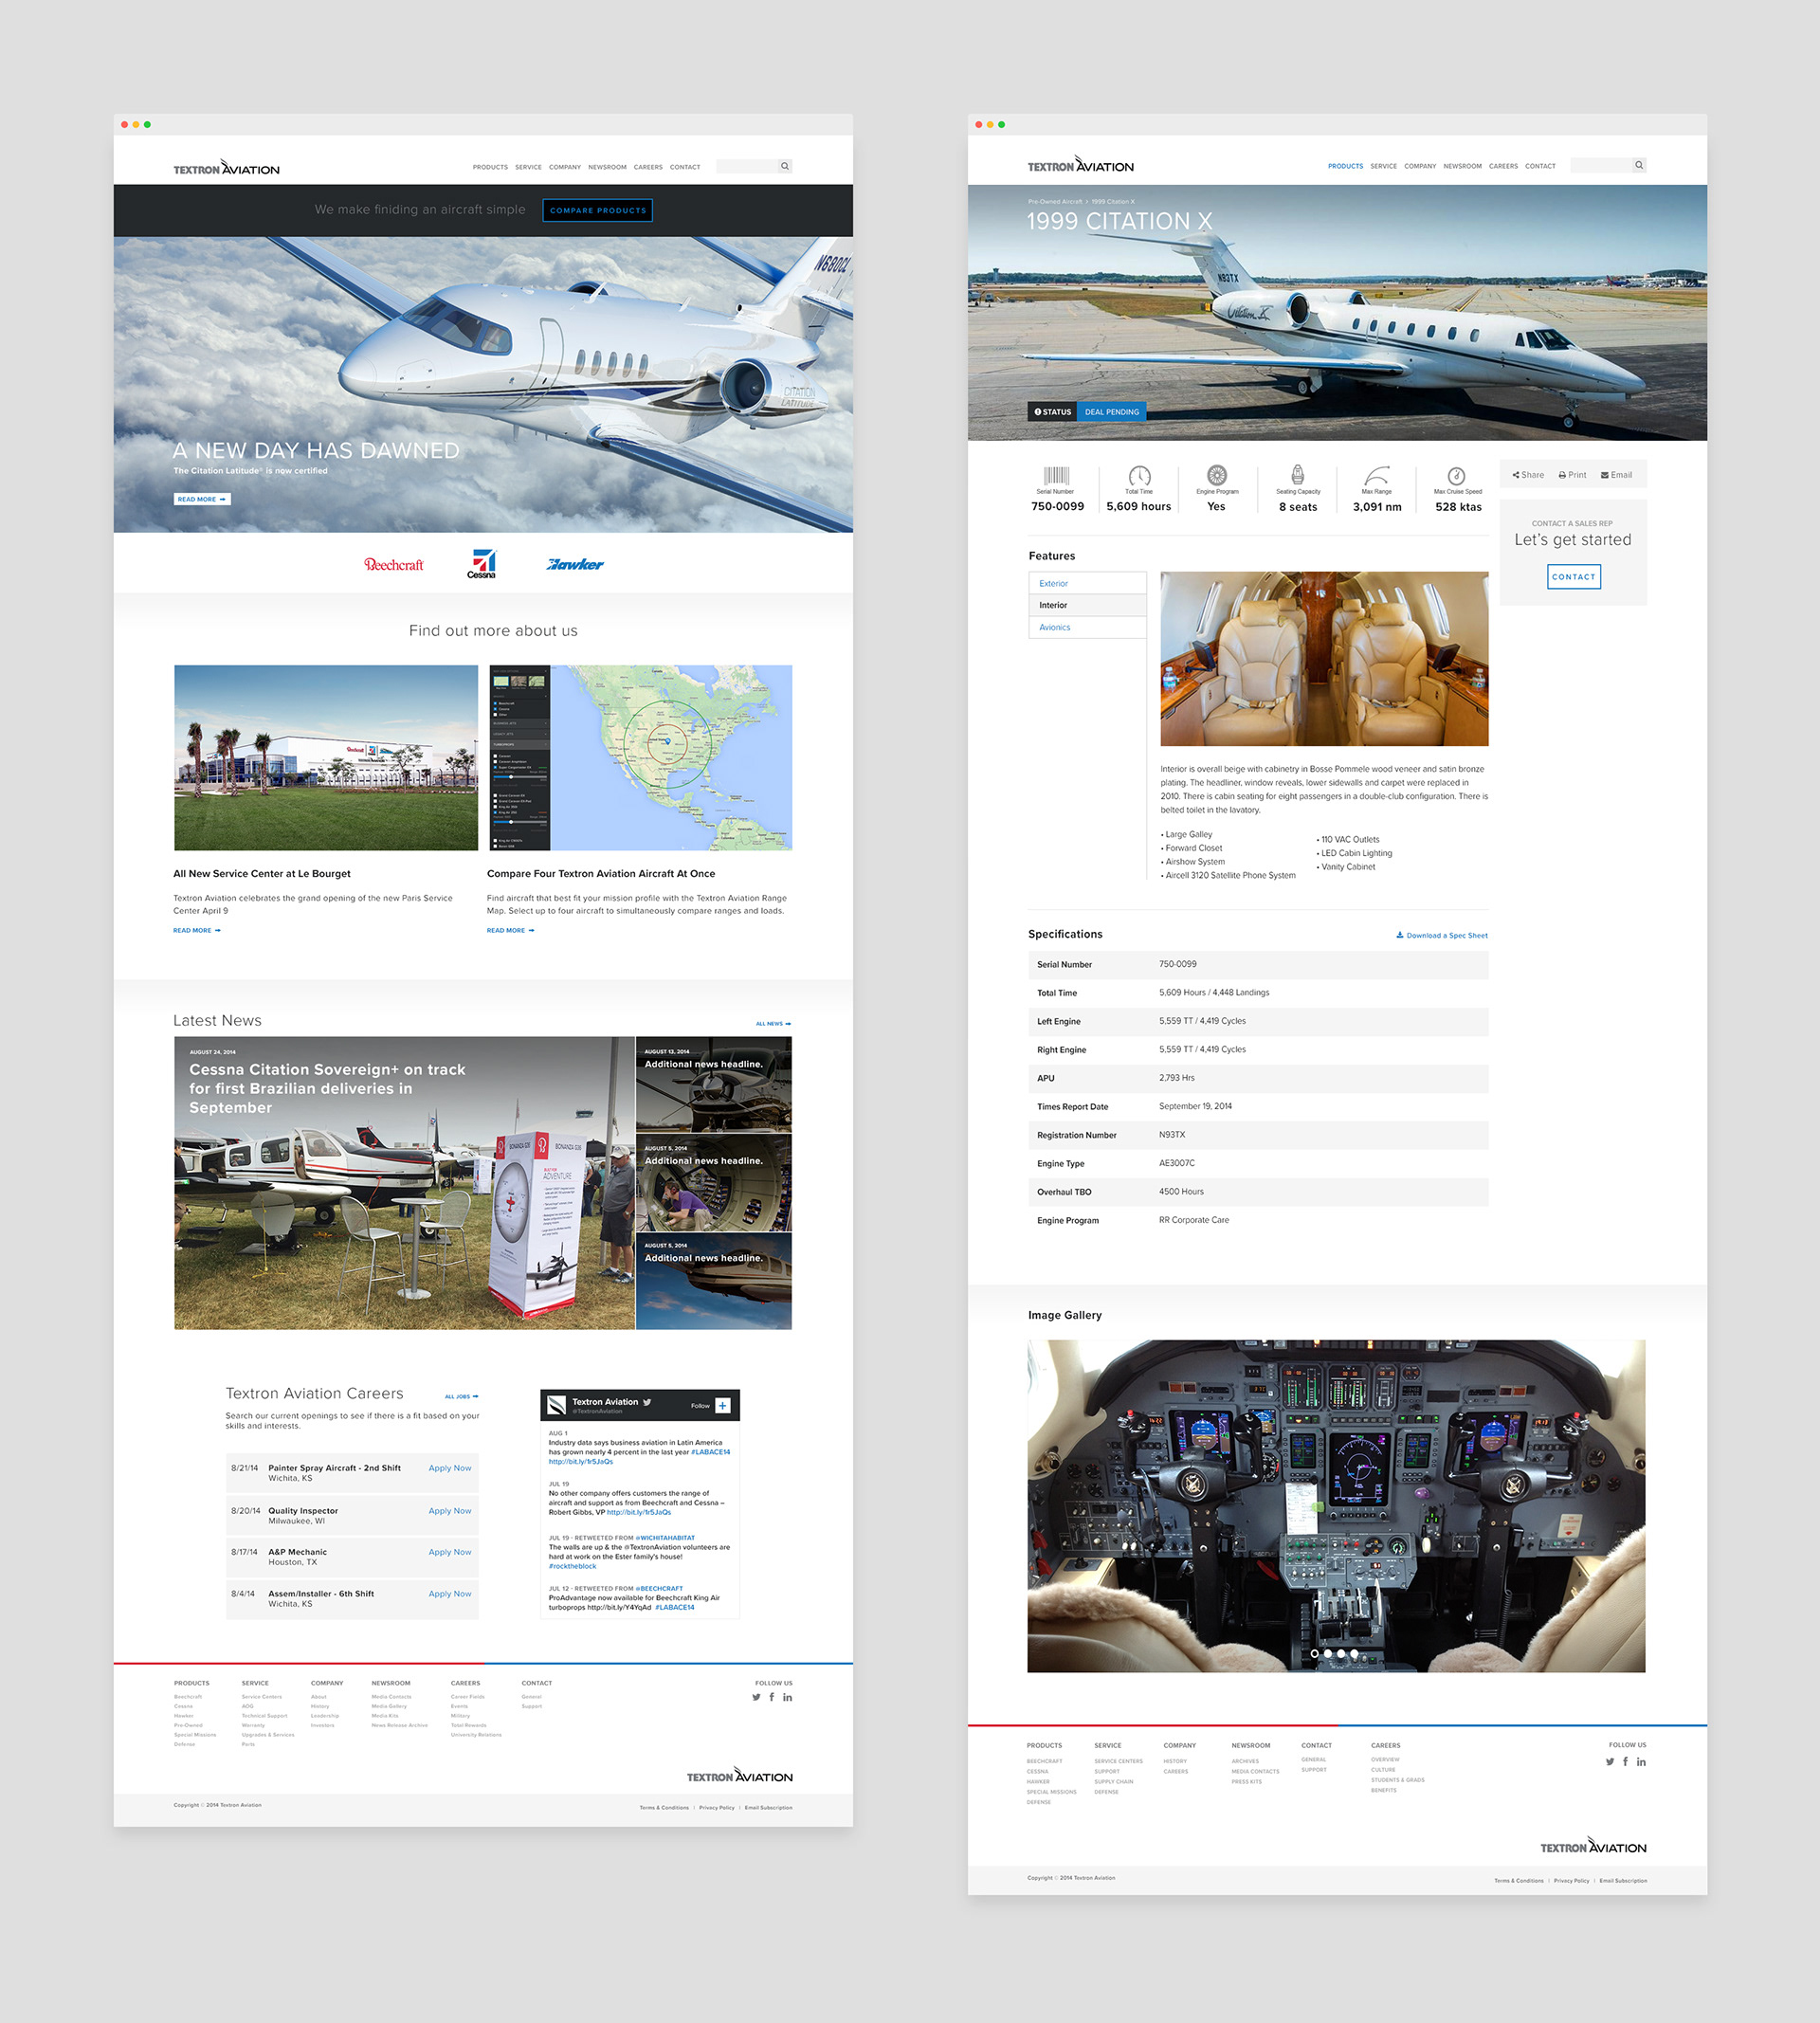Share the 1999 Citation X listing
The height and width of the screenshot is (2023, 1820).
(1528, 475)
